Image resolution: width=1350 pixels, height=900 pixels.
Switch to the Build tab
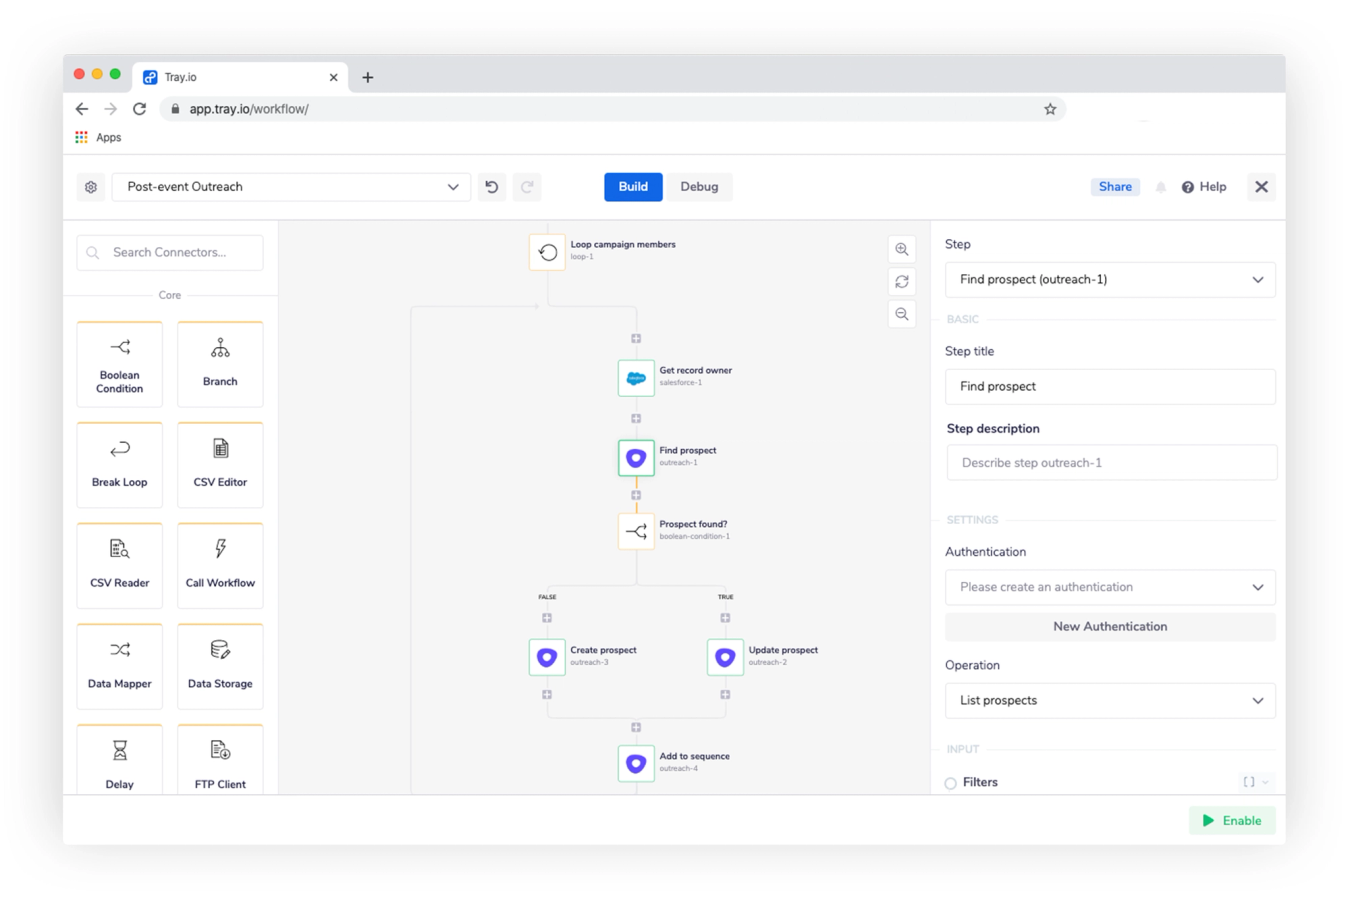click(633, 187)
